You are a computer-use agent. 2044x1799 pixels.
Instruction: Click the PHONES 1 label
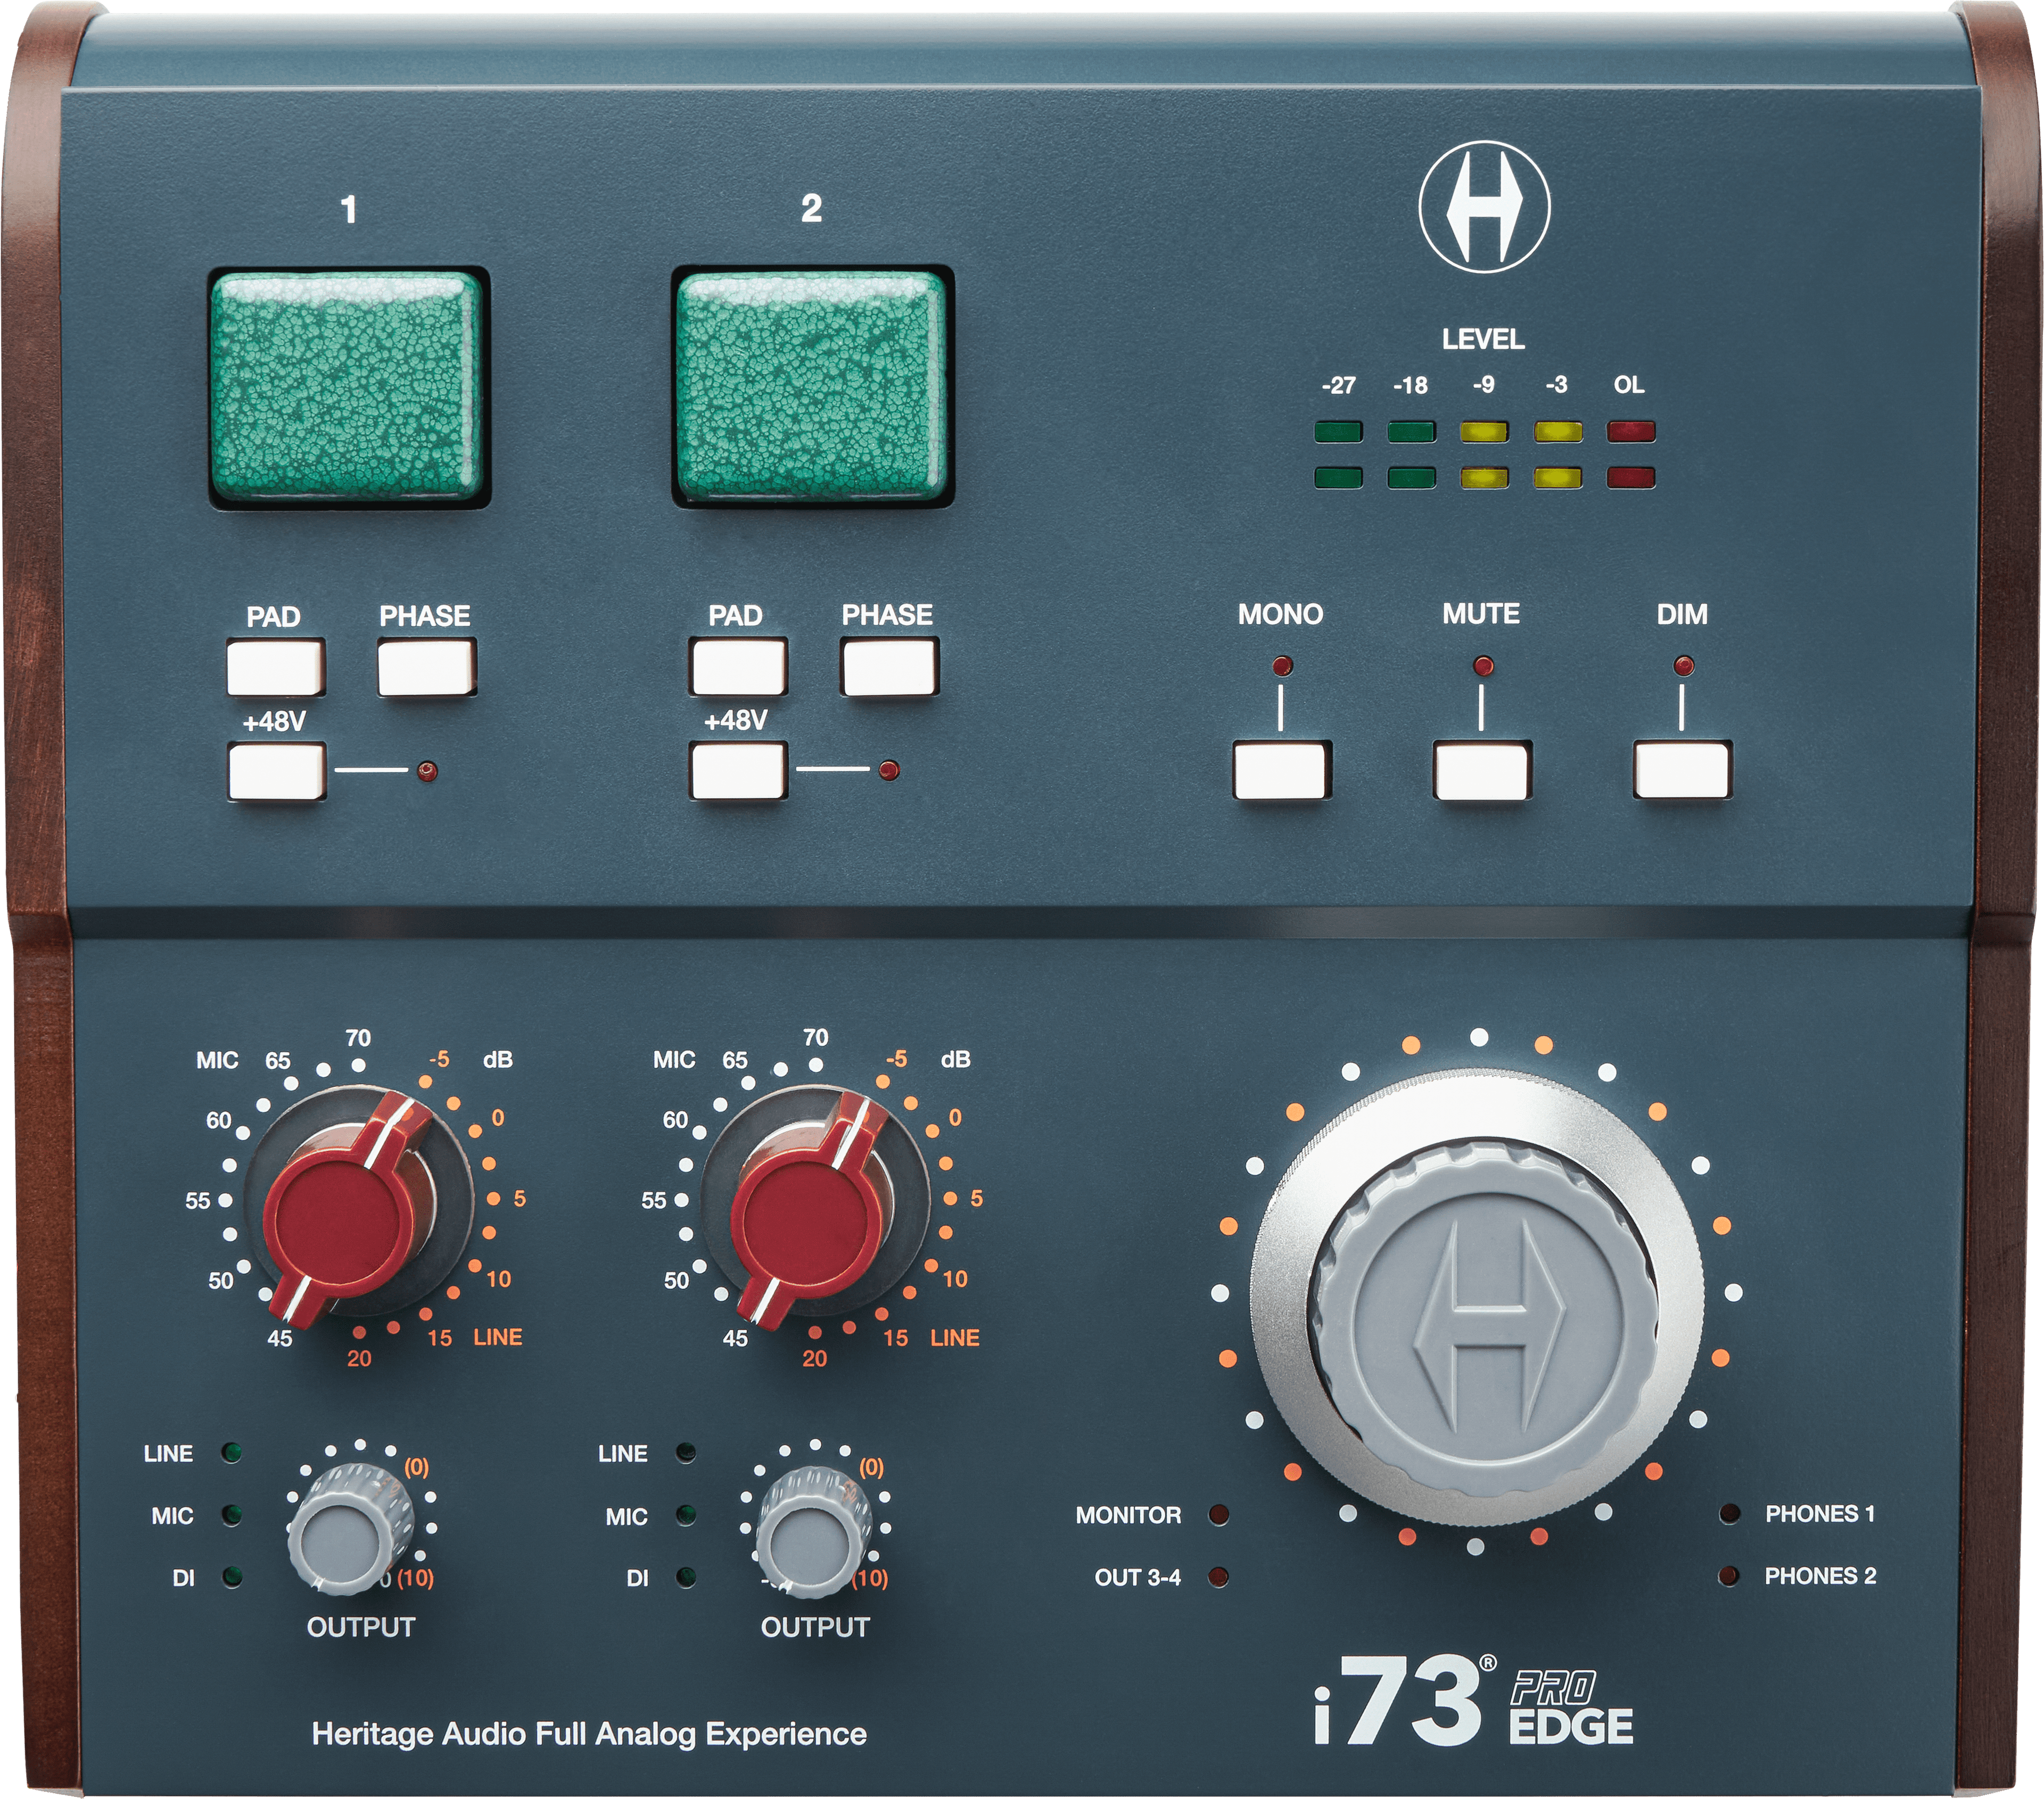click(x=1819, y=1514)
